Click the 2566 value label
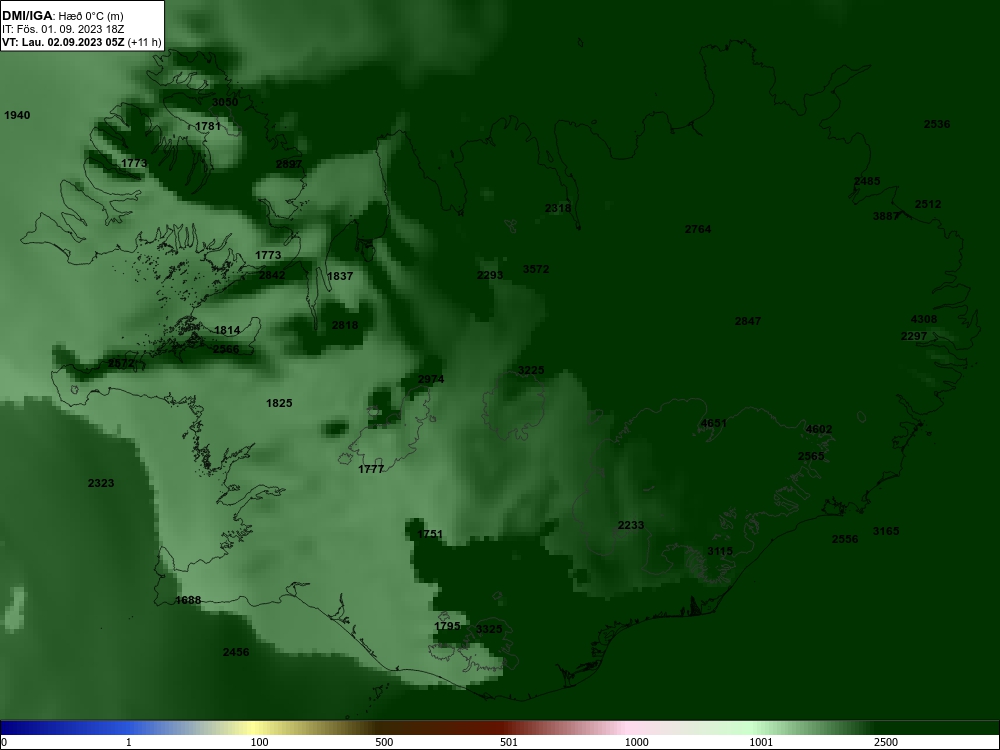The height and width of the screenshot is (750, 1000). coord(226,349)
